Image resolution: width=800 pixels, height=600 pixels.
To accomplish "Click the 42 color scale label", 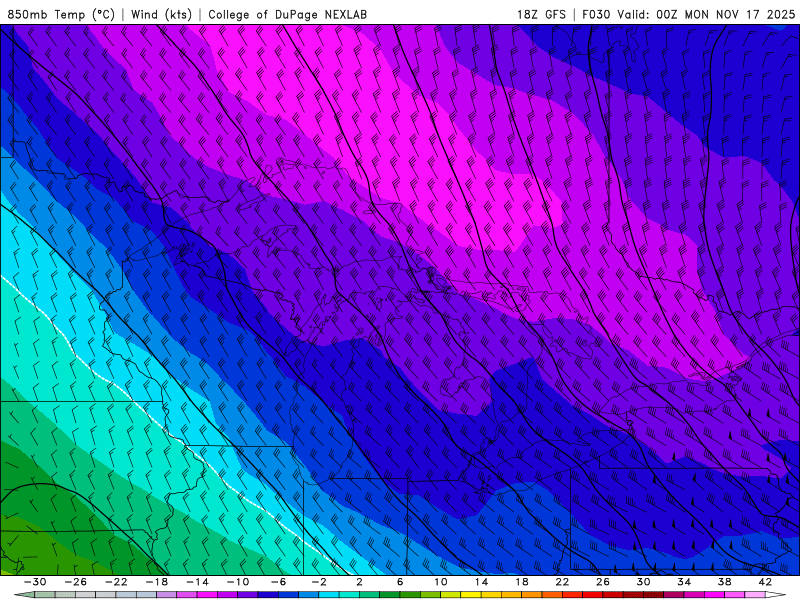I will coord(765,582).
